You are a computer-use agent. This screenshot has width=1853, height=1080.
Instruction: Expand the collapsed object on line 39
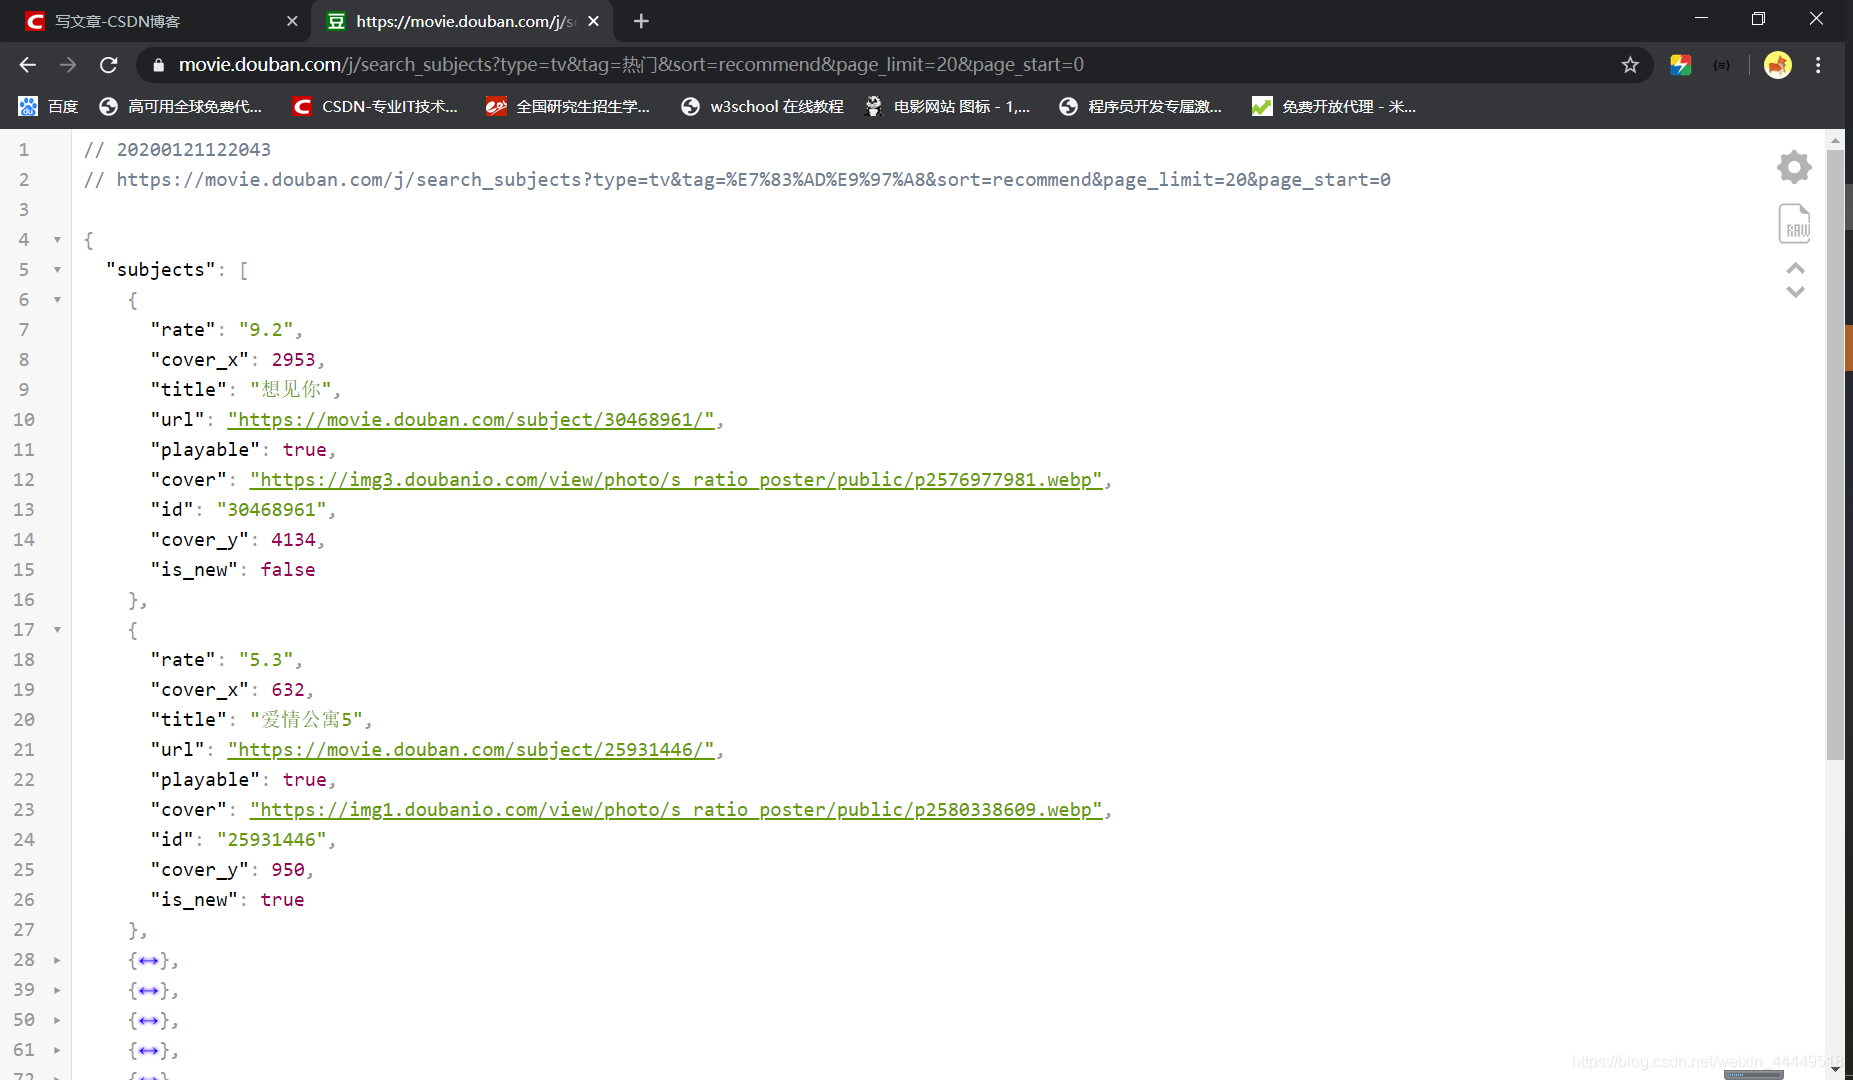57,990
